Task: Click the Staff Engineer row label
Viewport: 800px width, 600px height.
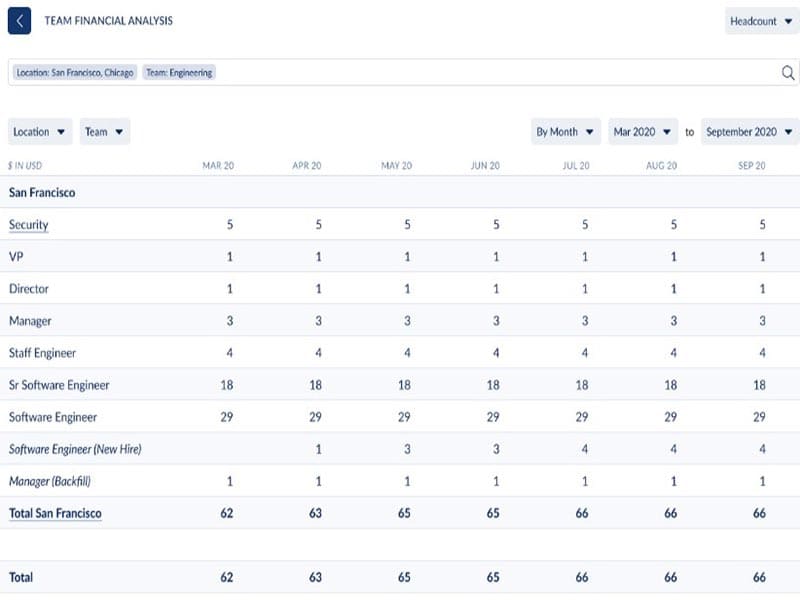Action: 42,353
